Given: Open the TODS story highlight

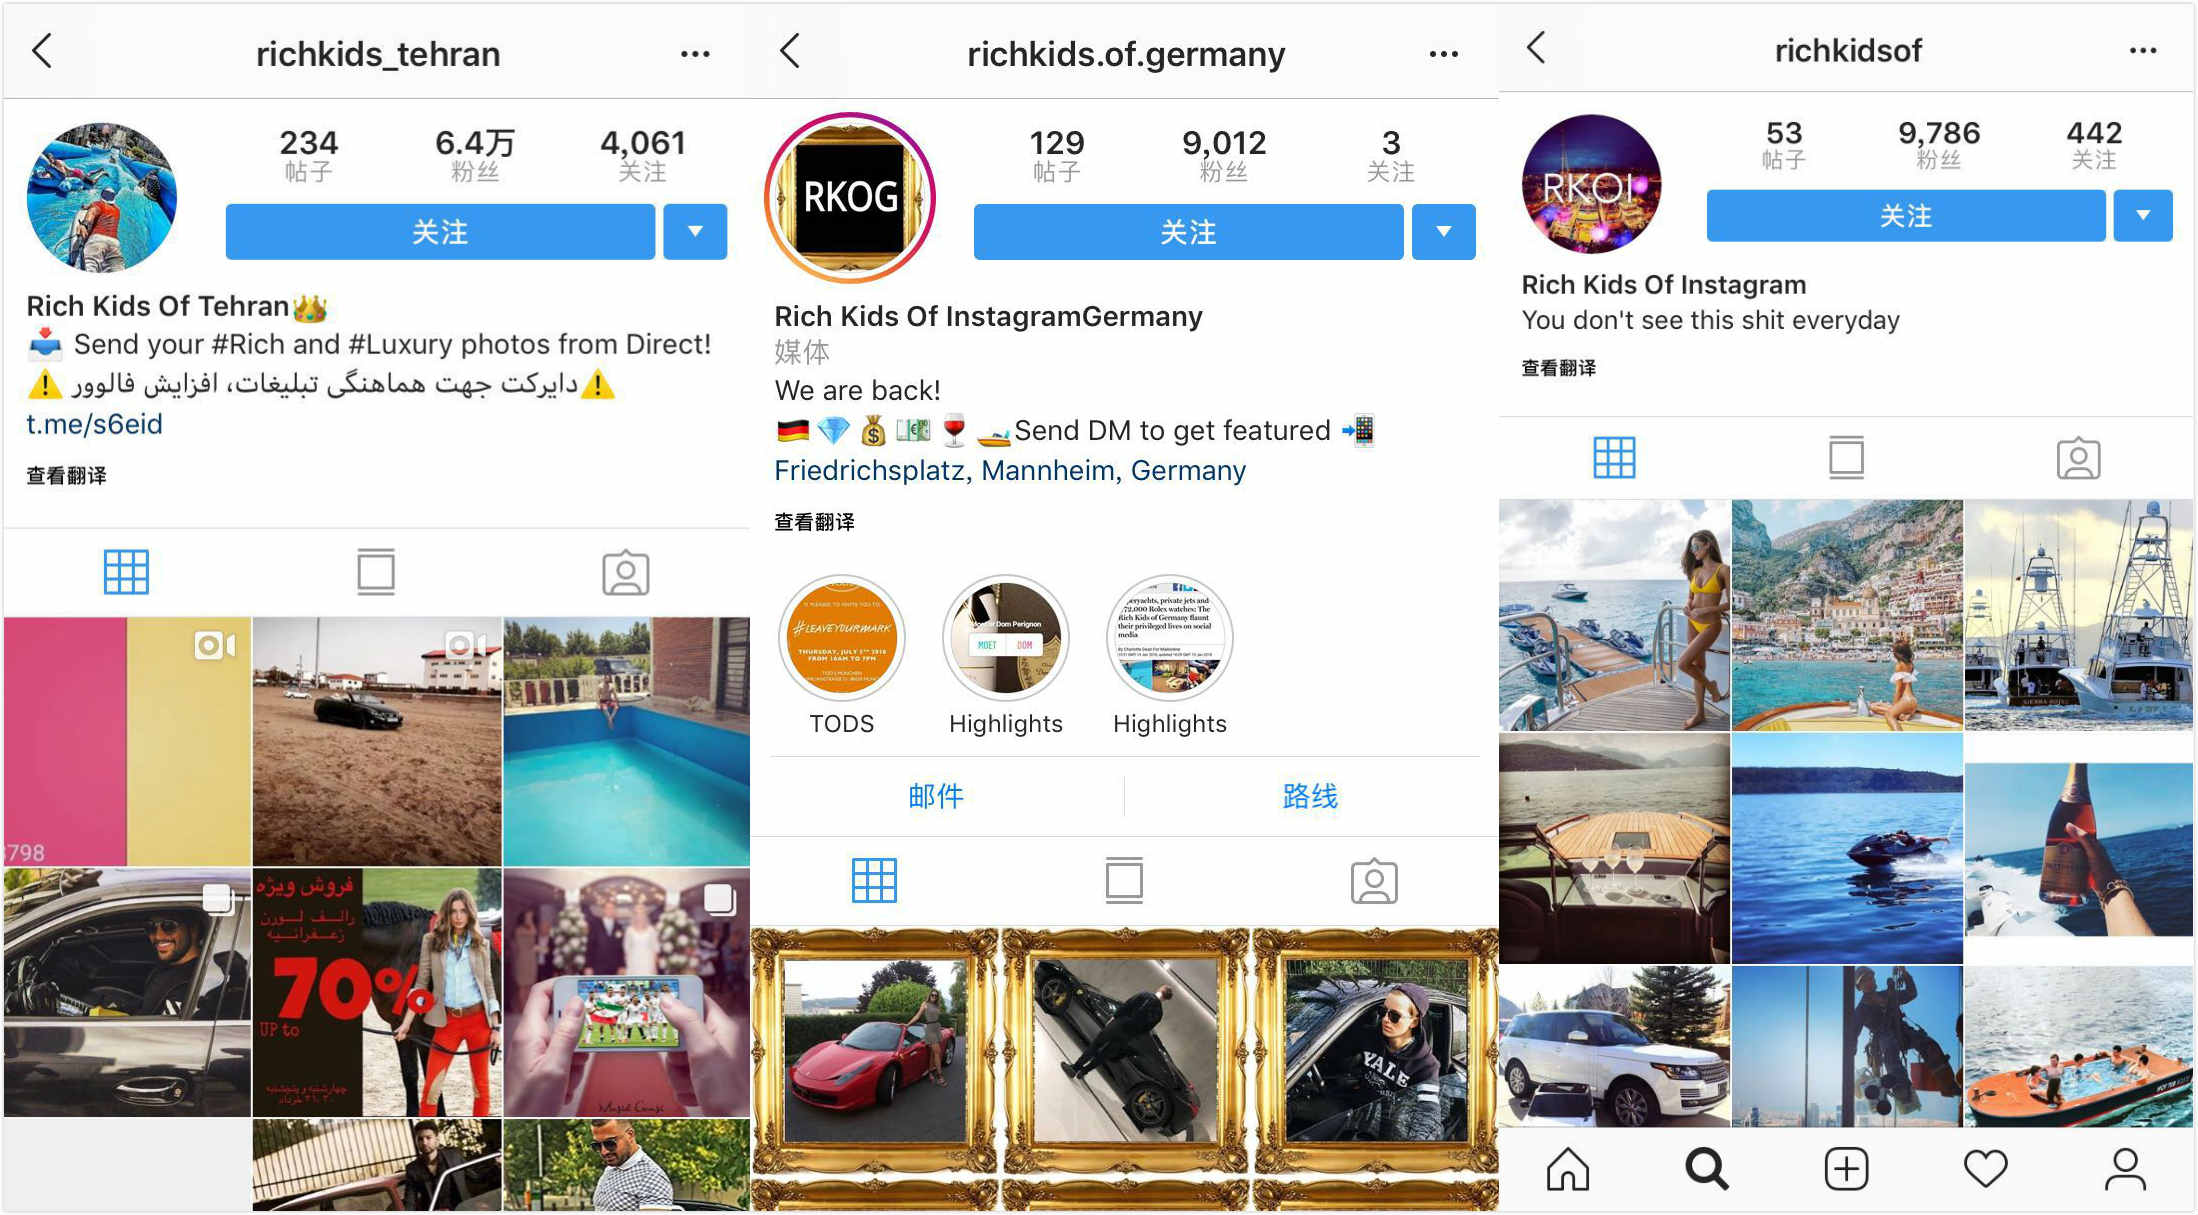Looking at the screenshot, I should coord(842,640).
